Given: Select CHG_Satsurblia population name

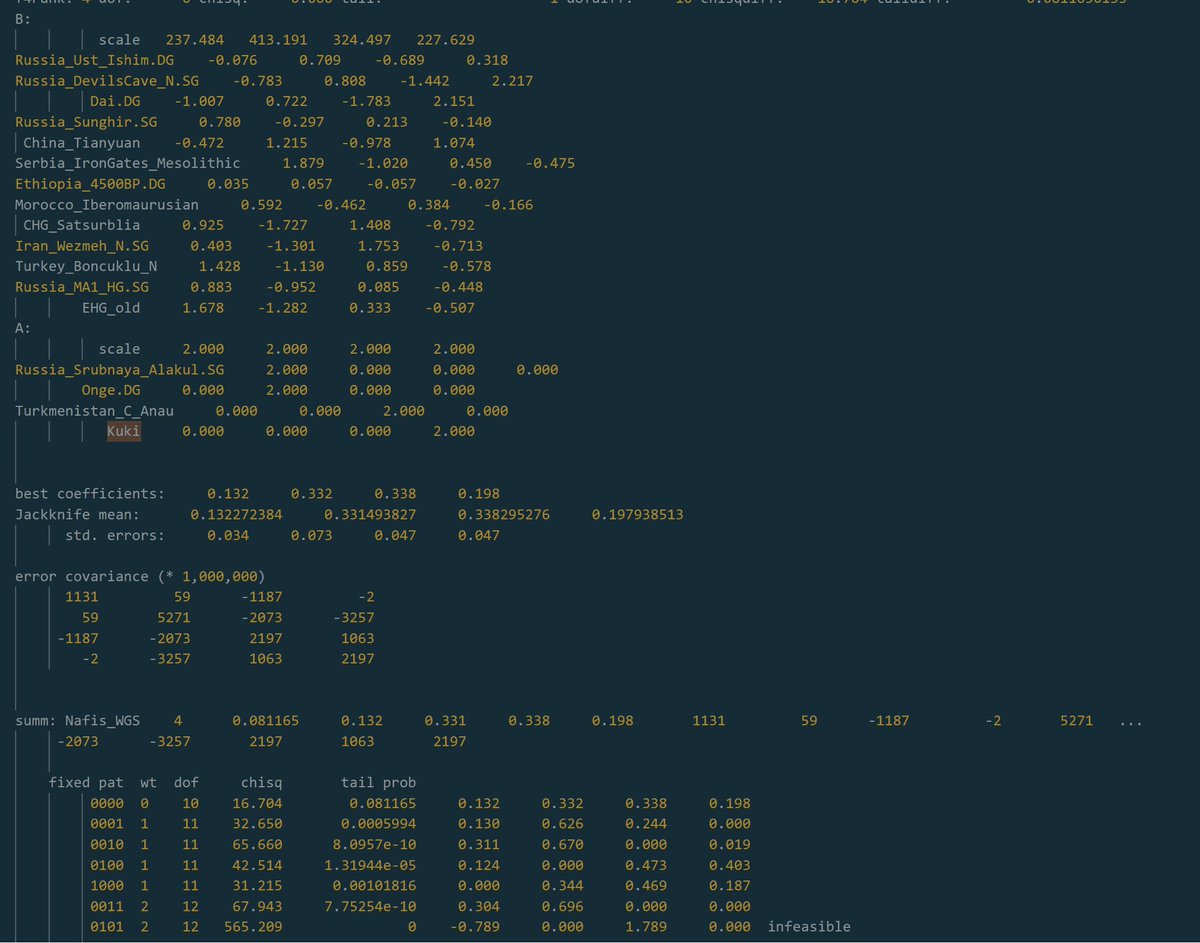Looking at the screenshot, I should (x=82, y=225).
